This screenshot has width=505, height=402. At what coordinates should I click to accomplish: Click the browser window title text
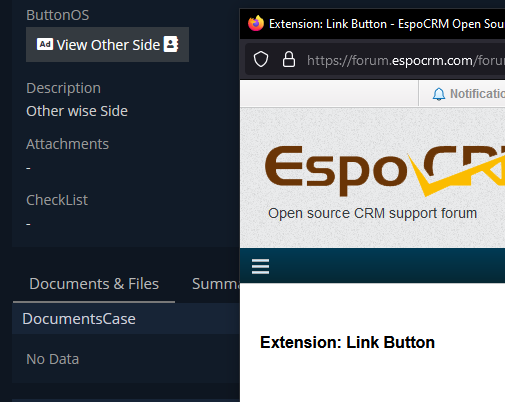pyautogui.click(x=387, y=24)
